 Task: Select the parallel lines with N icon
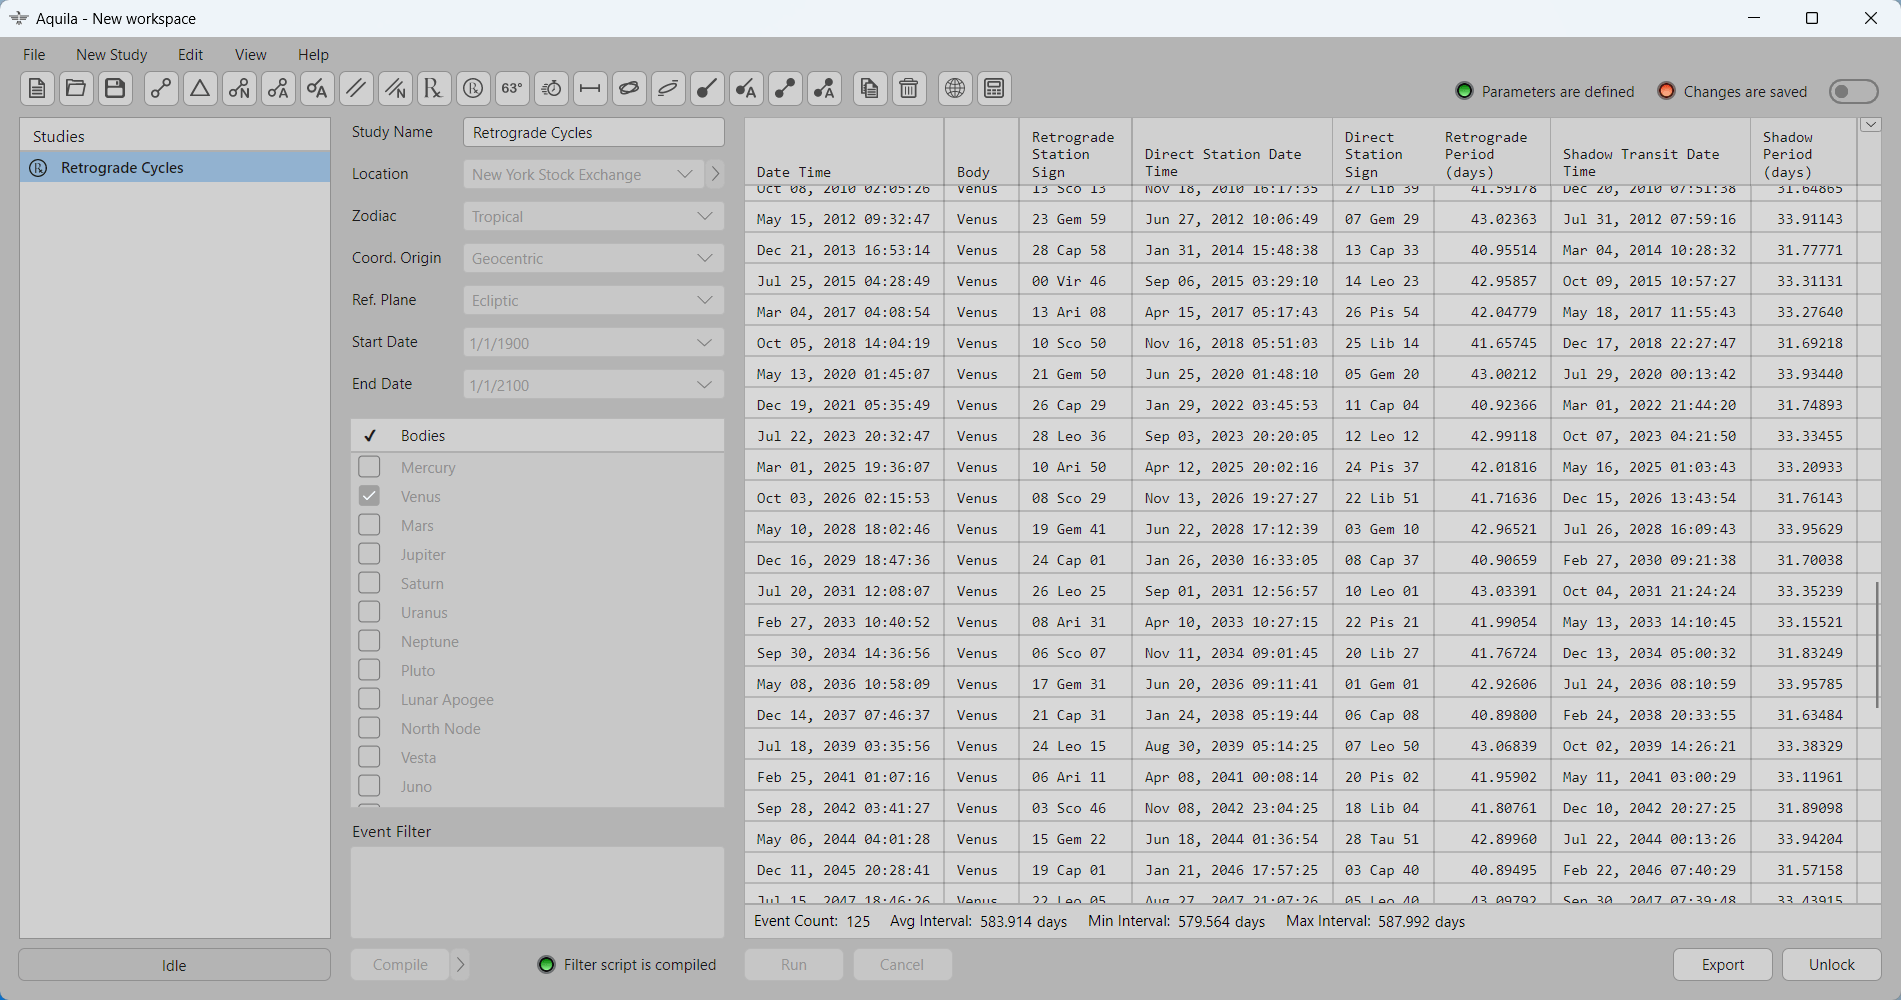point(395,89)
